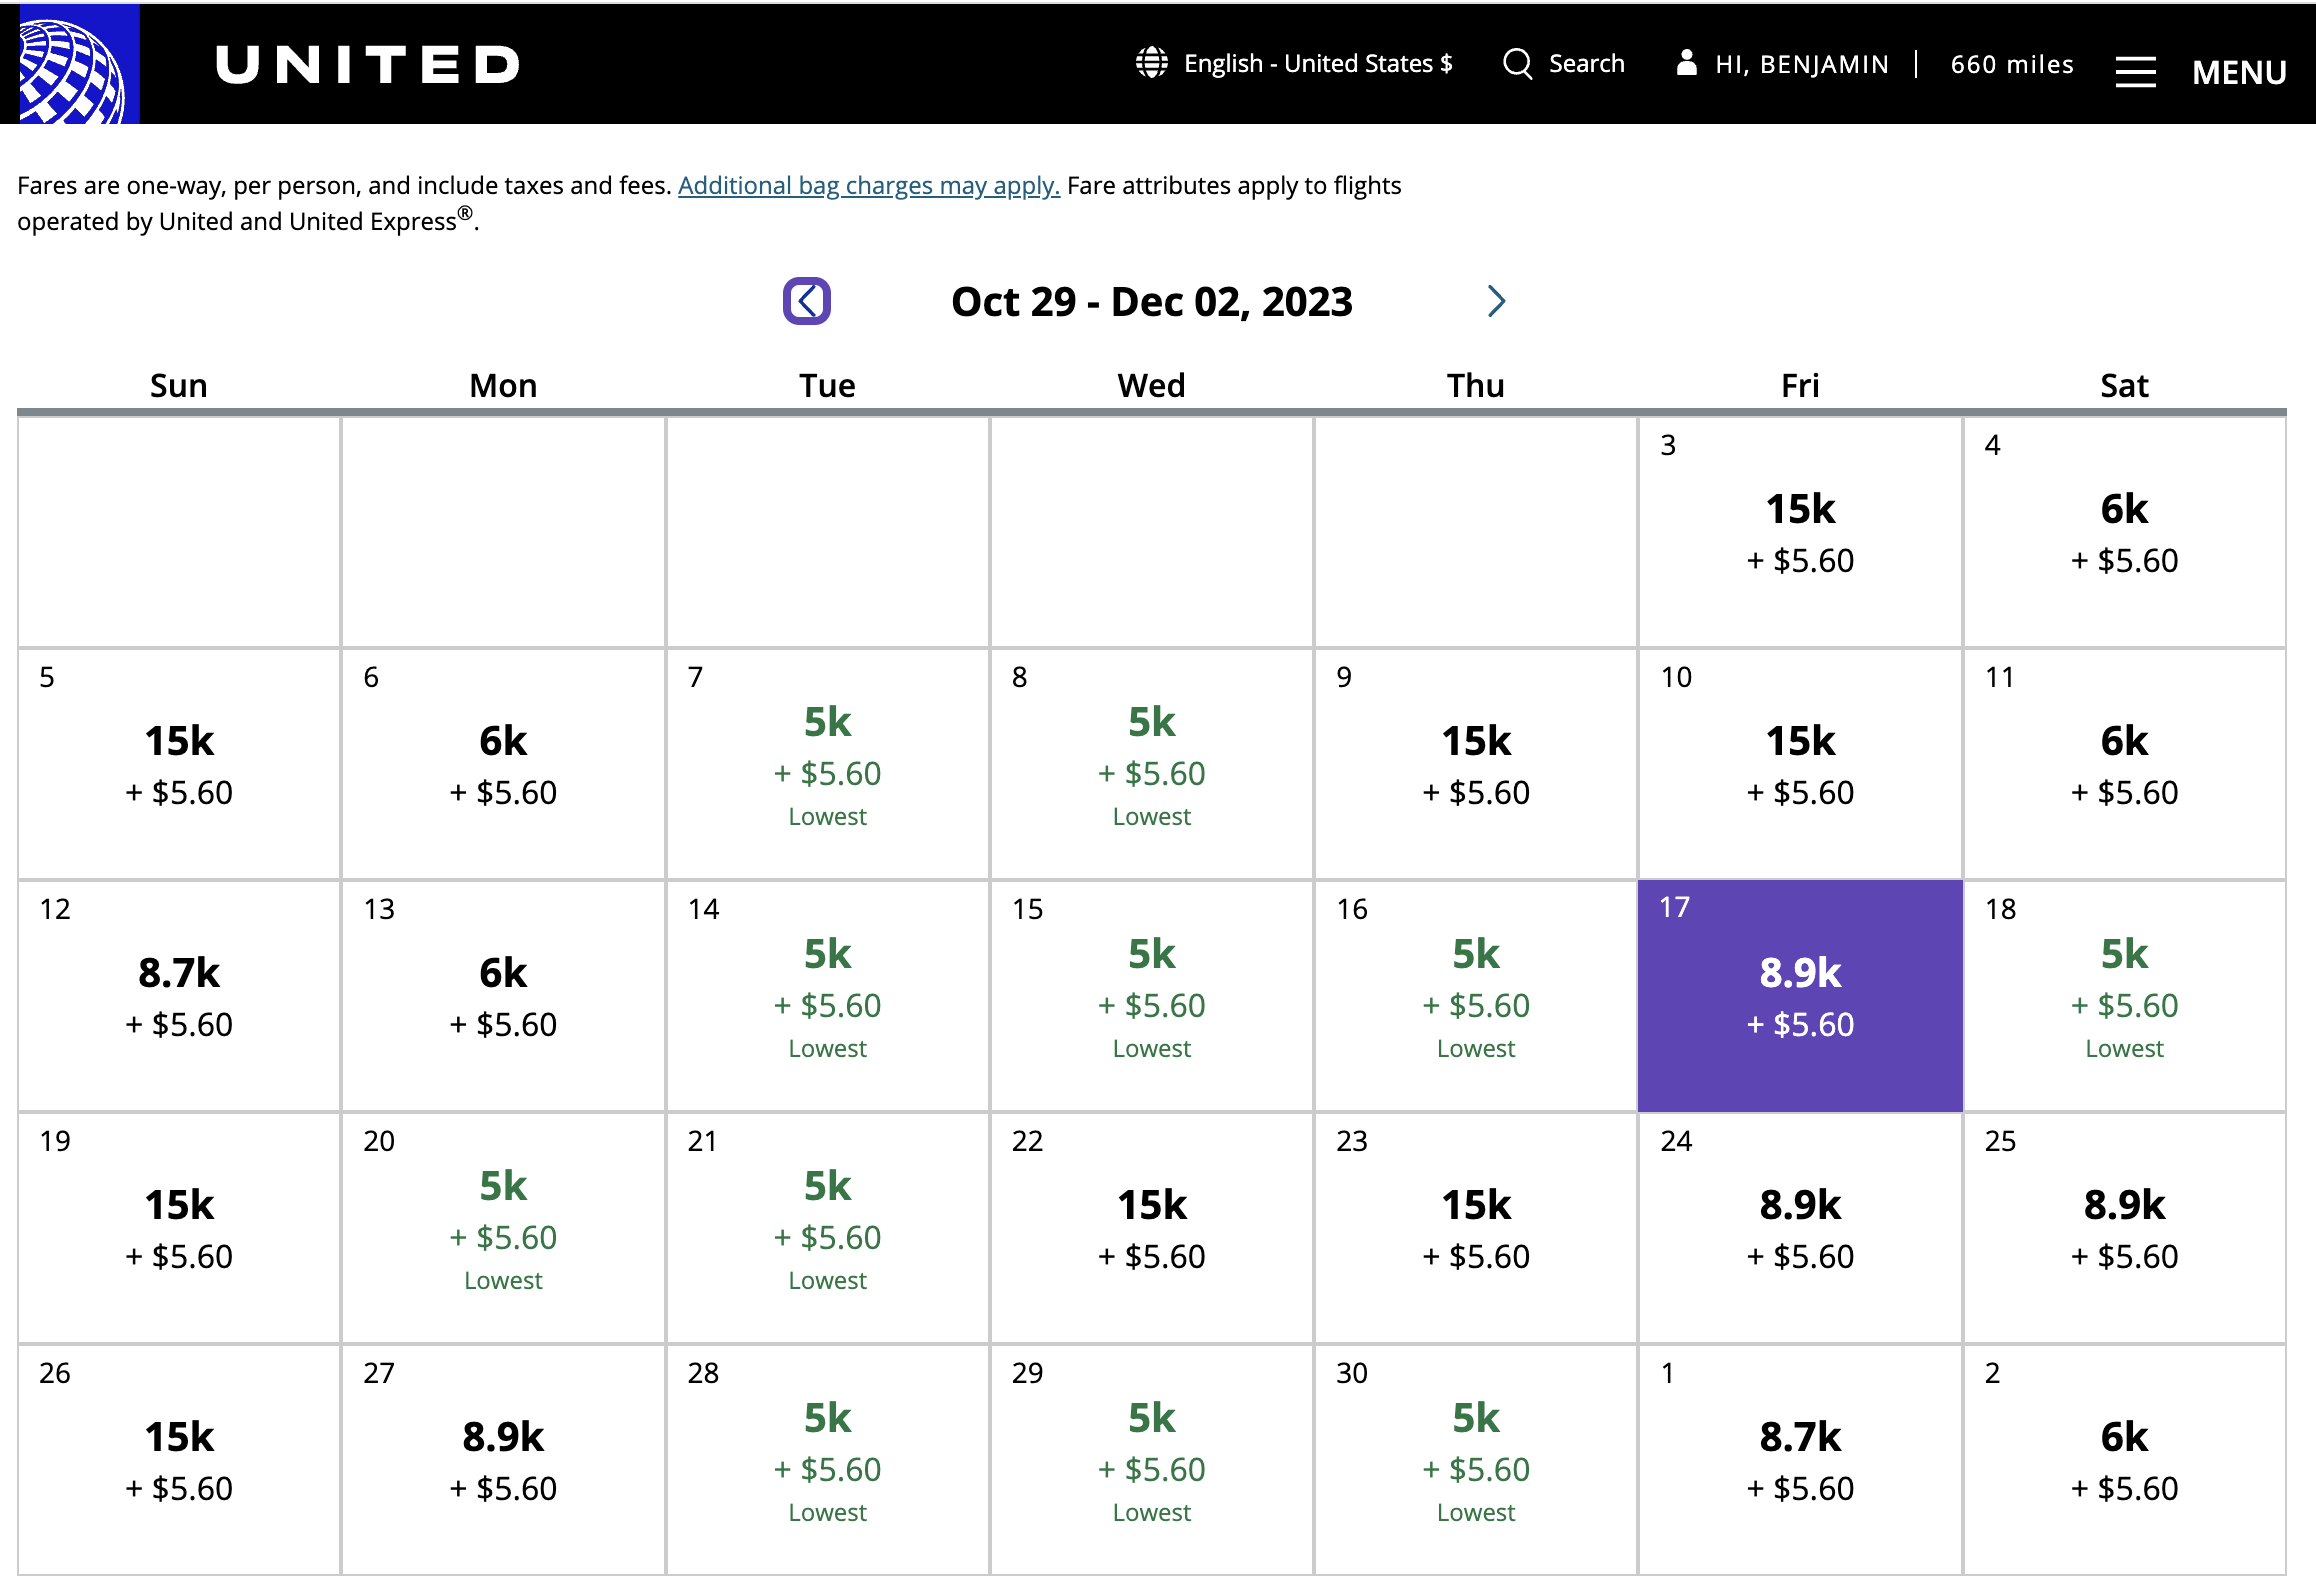Image resolution: width=2316 pixels, height=1586 pixels.
Task: Open the hamburger MENU icon
Action: coord(2135,72)
